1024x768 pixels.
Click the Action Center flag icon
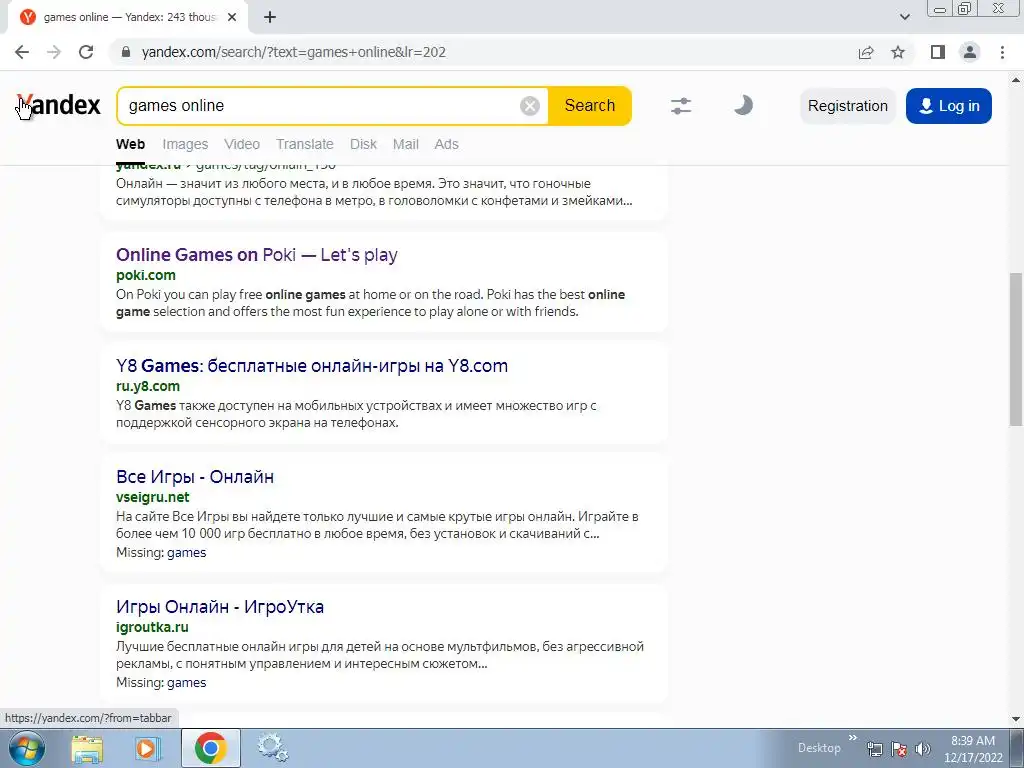pyautogui.click(x=899, y=749)
